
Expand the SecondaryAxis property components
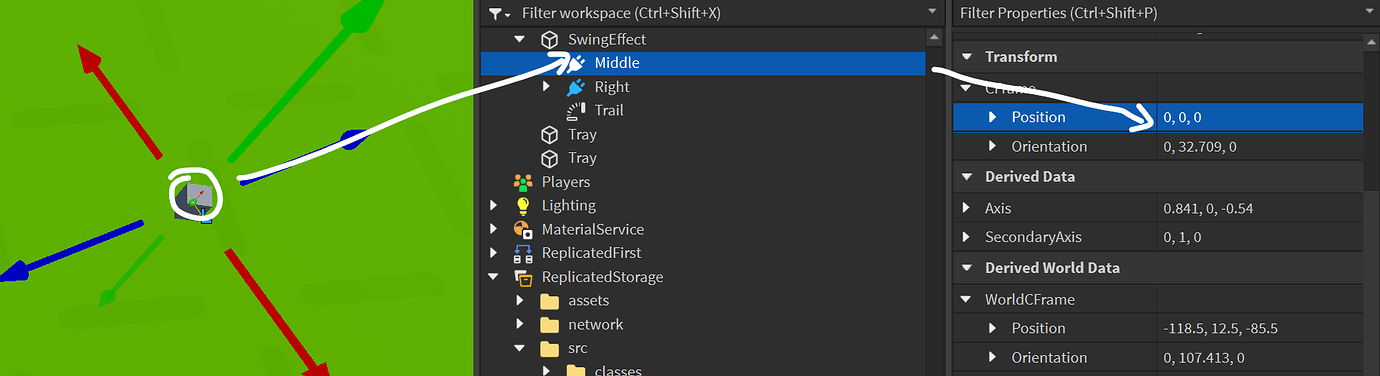point(966,237)
